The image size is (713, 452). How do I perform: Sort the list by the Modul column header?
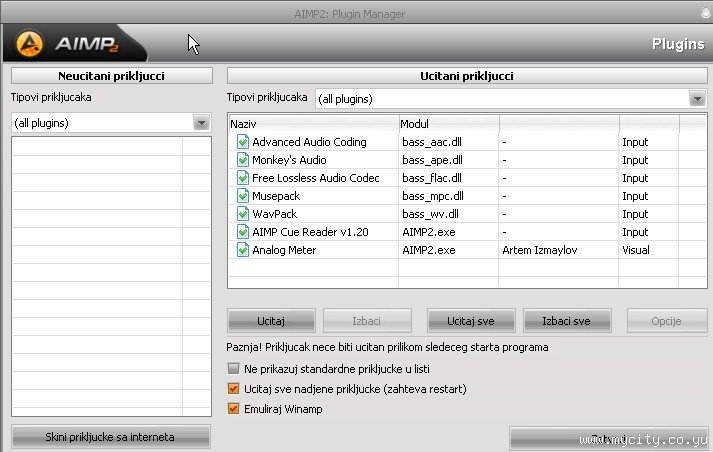pos(449,124)
